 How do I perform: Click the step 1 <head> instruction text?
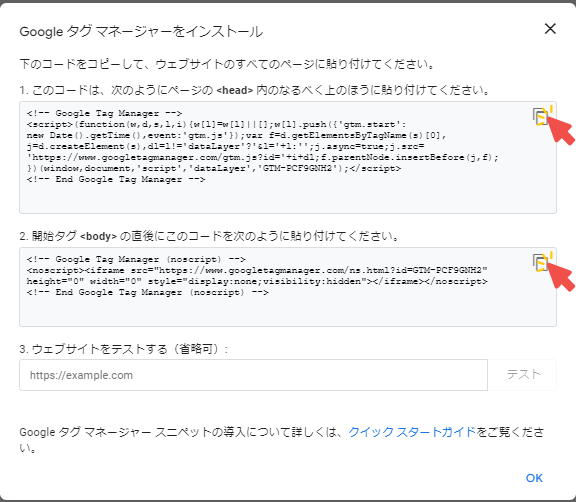(255, 90)
